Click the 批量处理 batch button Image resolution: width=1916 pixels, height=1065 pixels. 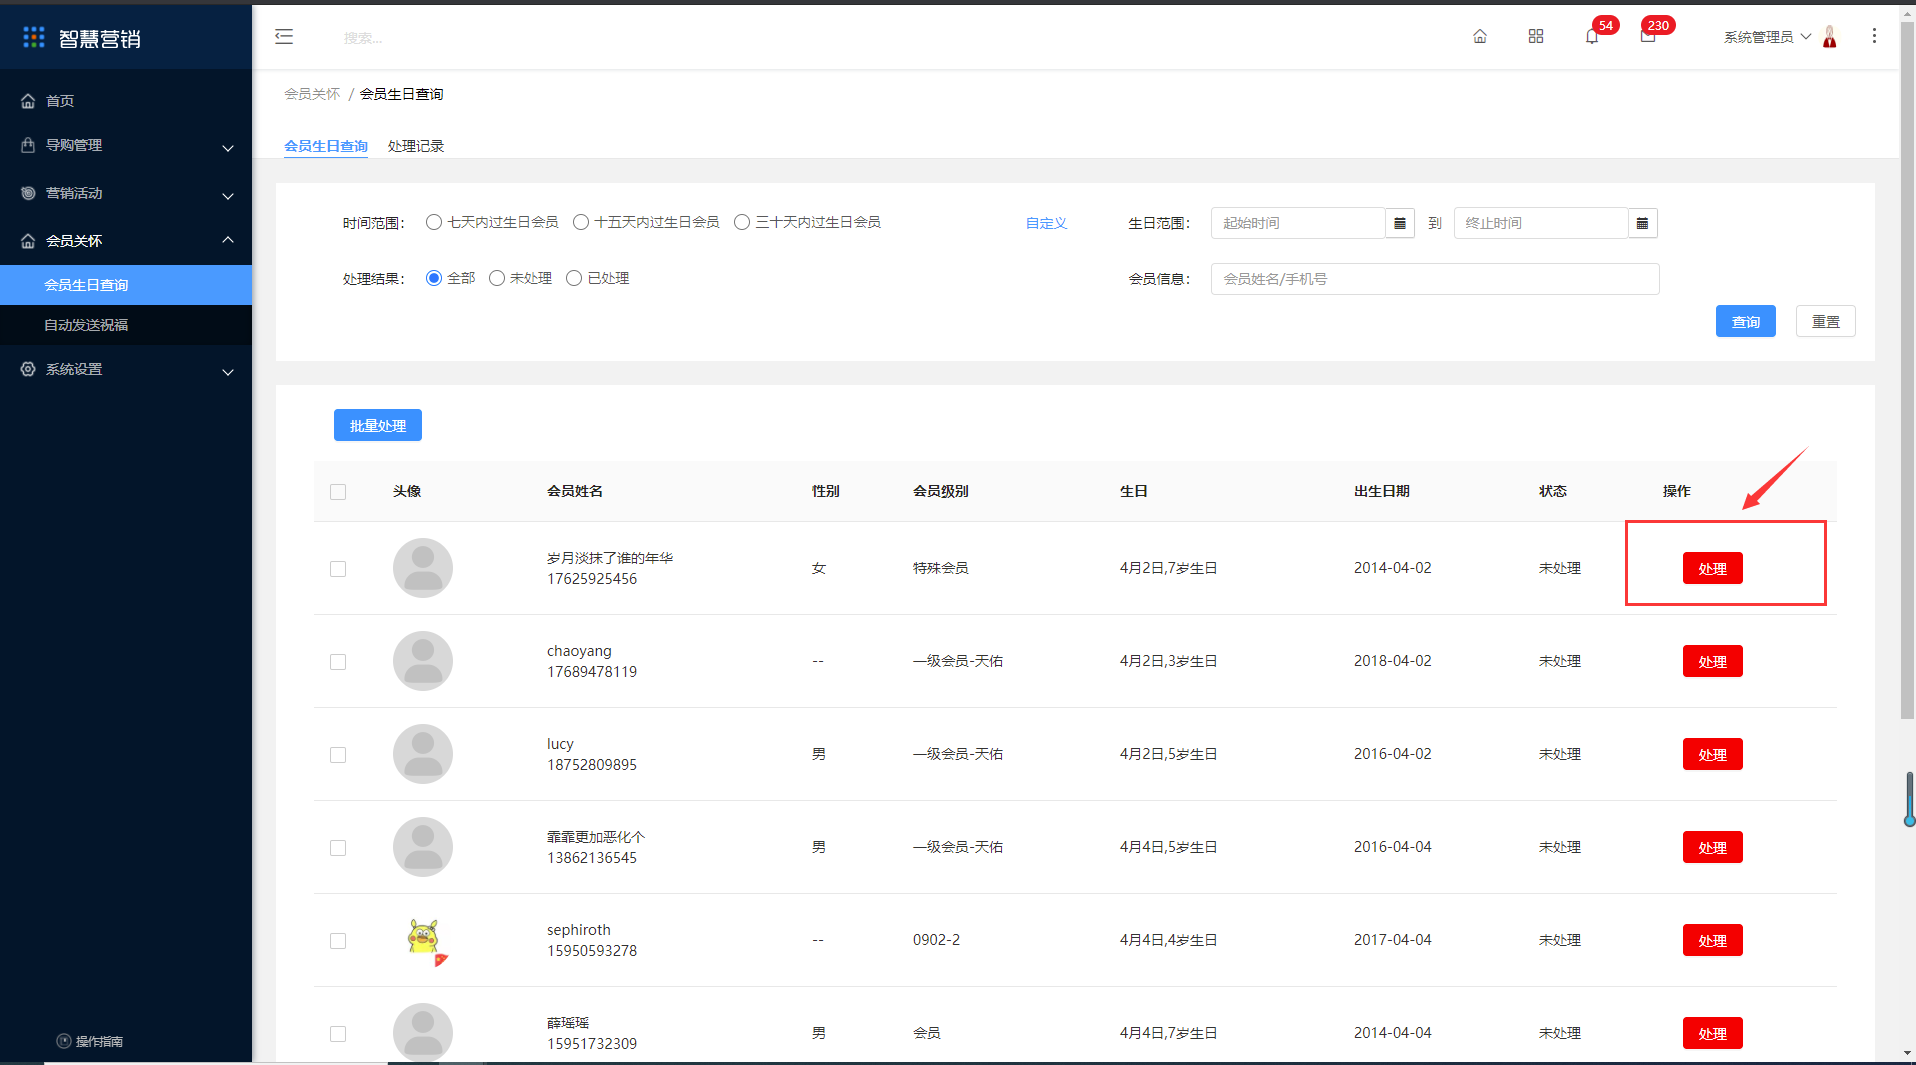(378, 425)
